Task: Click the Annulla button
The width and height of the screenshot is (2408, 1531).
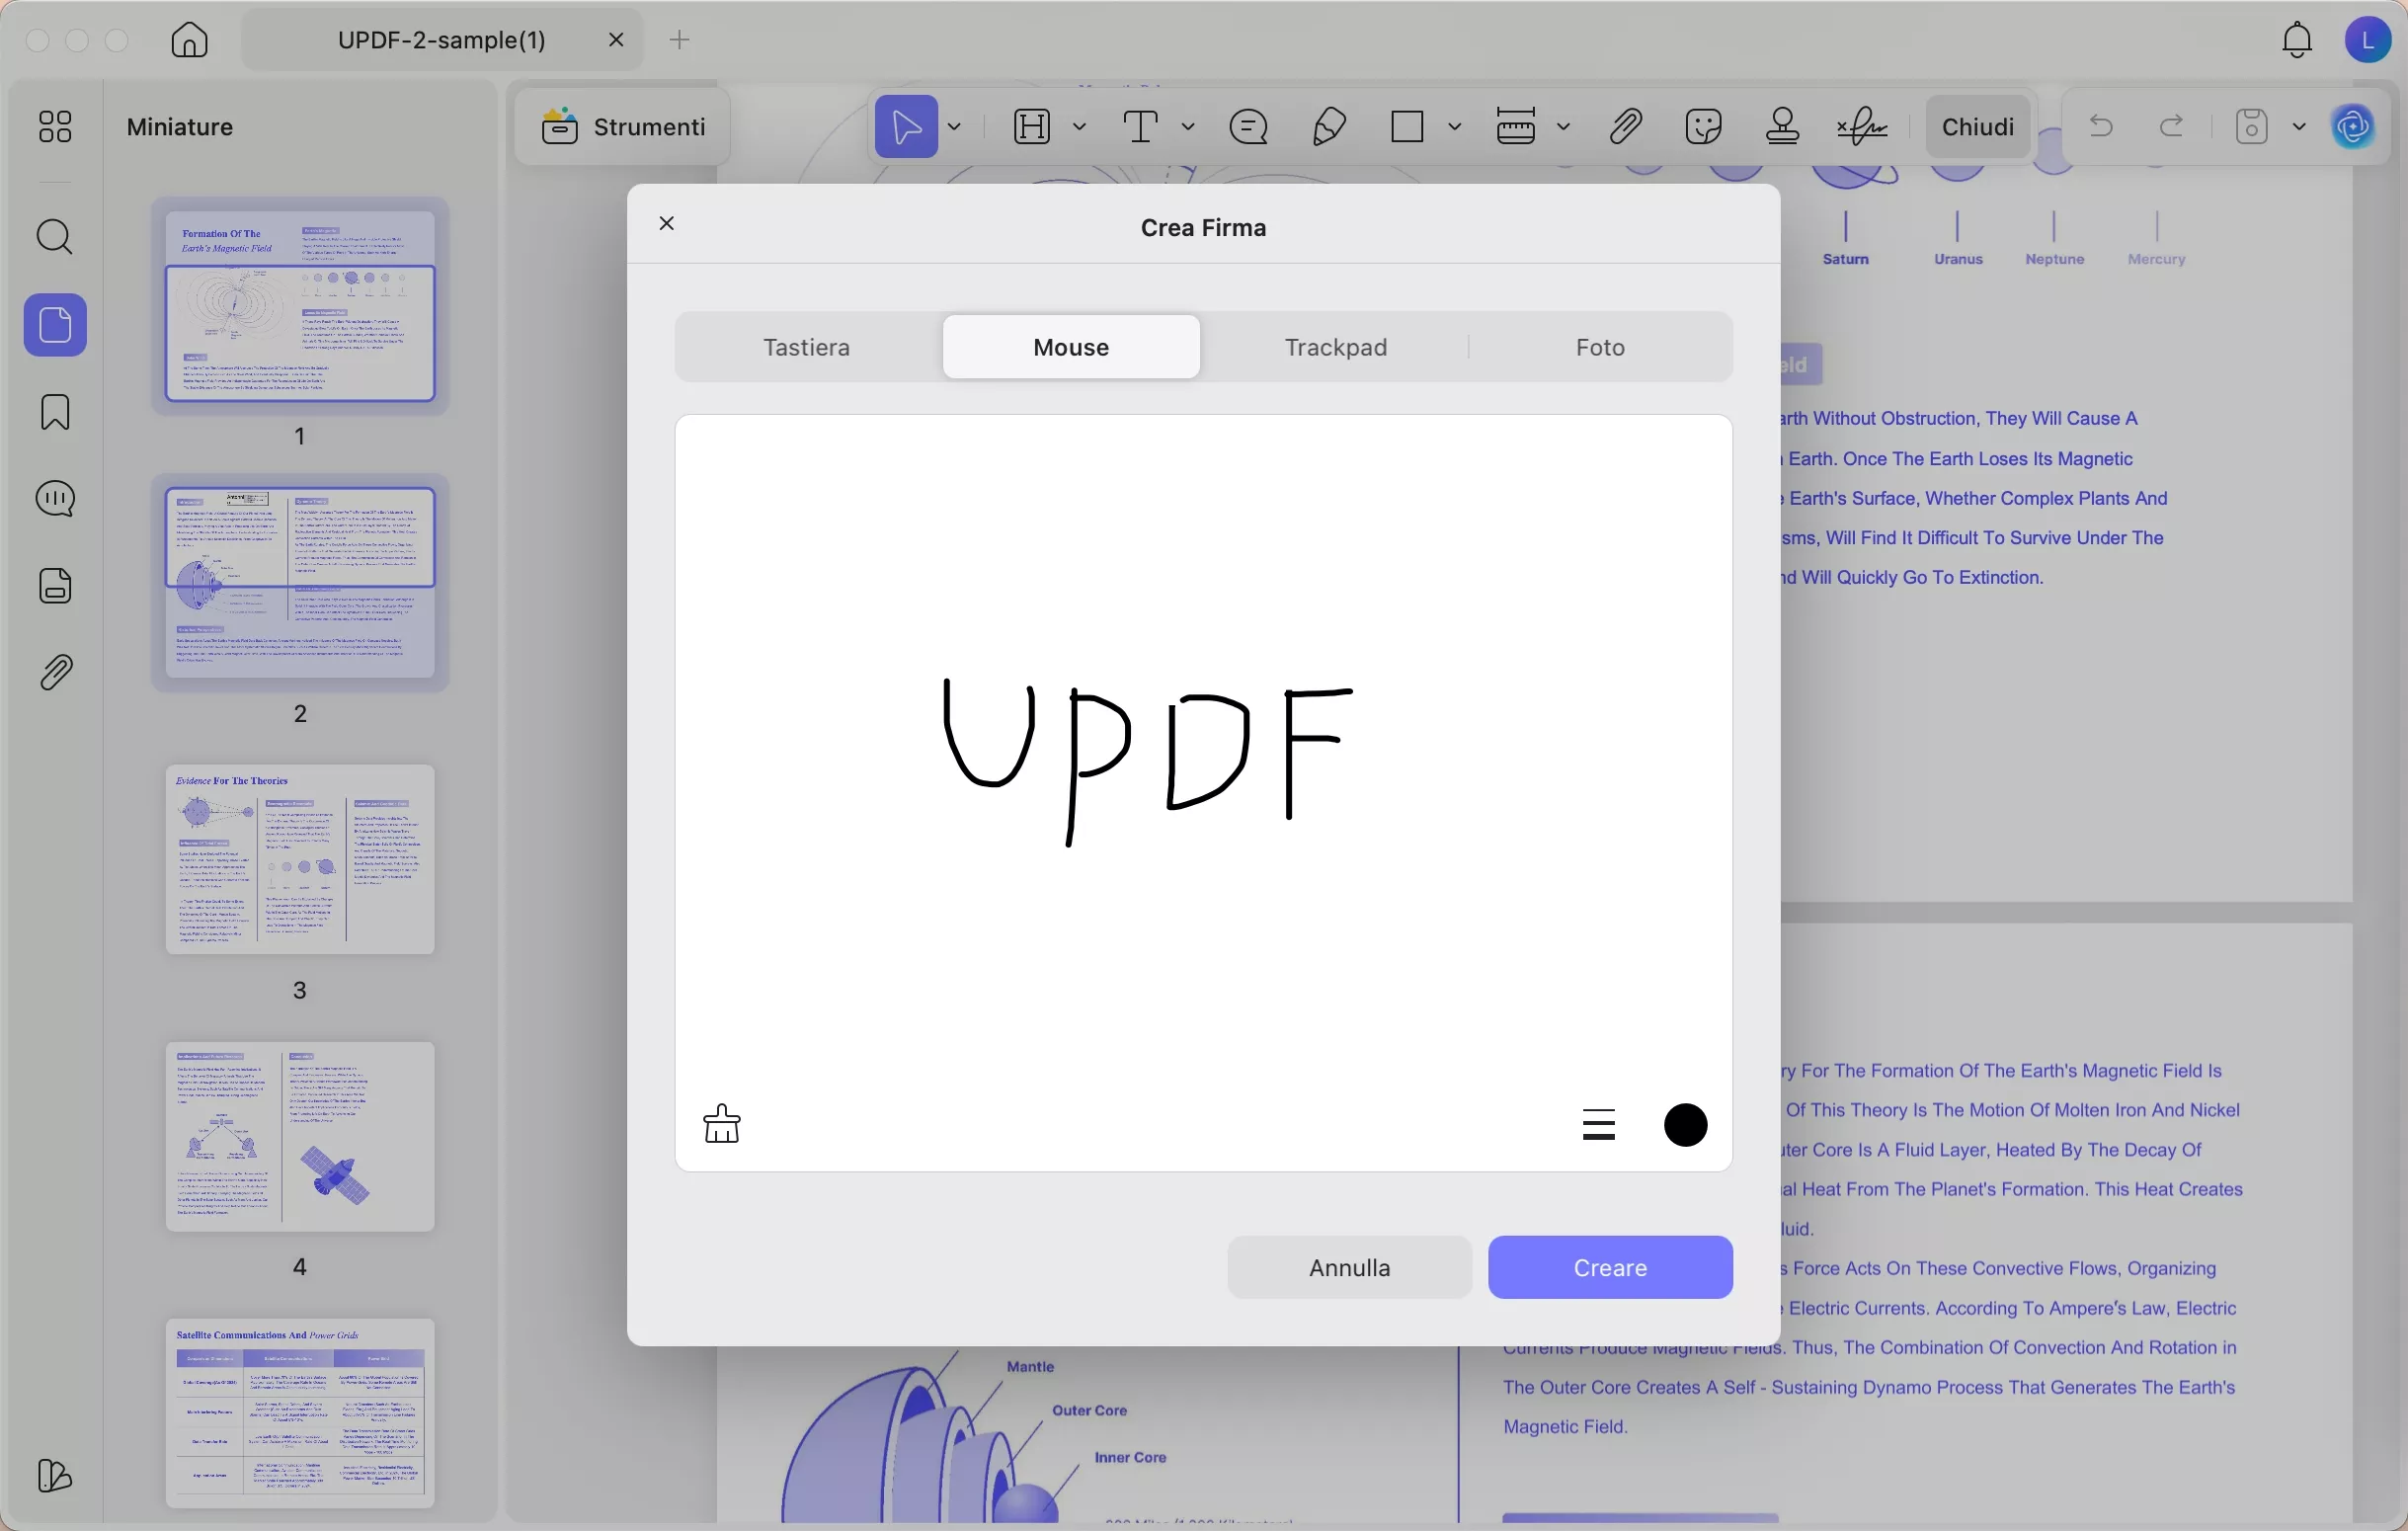Action: tap(1348, 1267)
